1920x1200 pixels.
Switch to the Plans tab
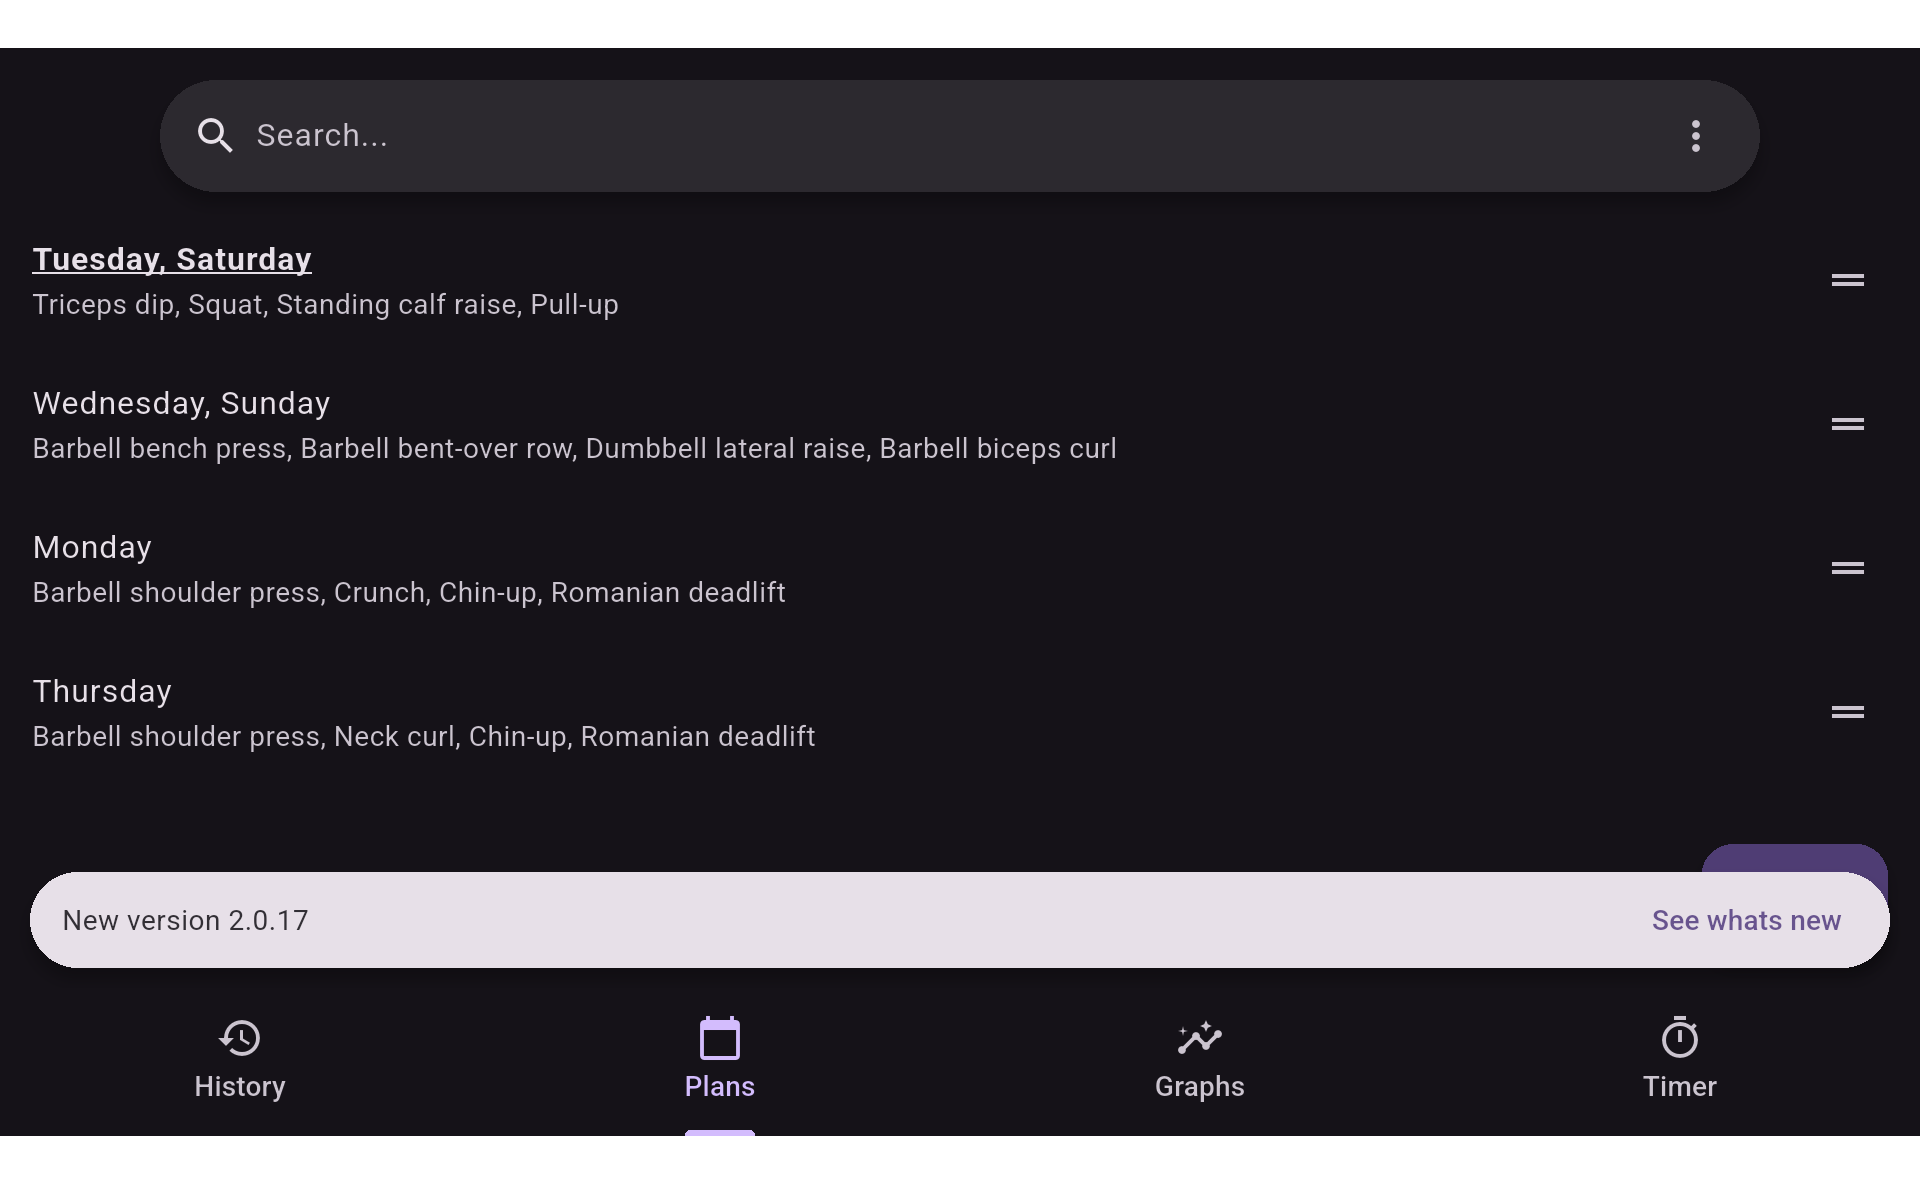point(720,1060)
